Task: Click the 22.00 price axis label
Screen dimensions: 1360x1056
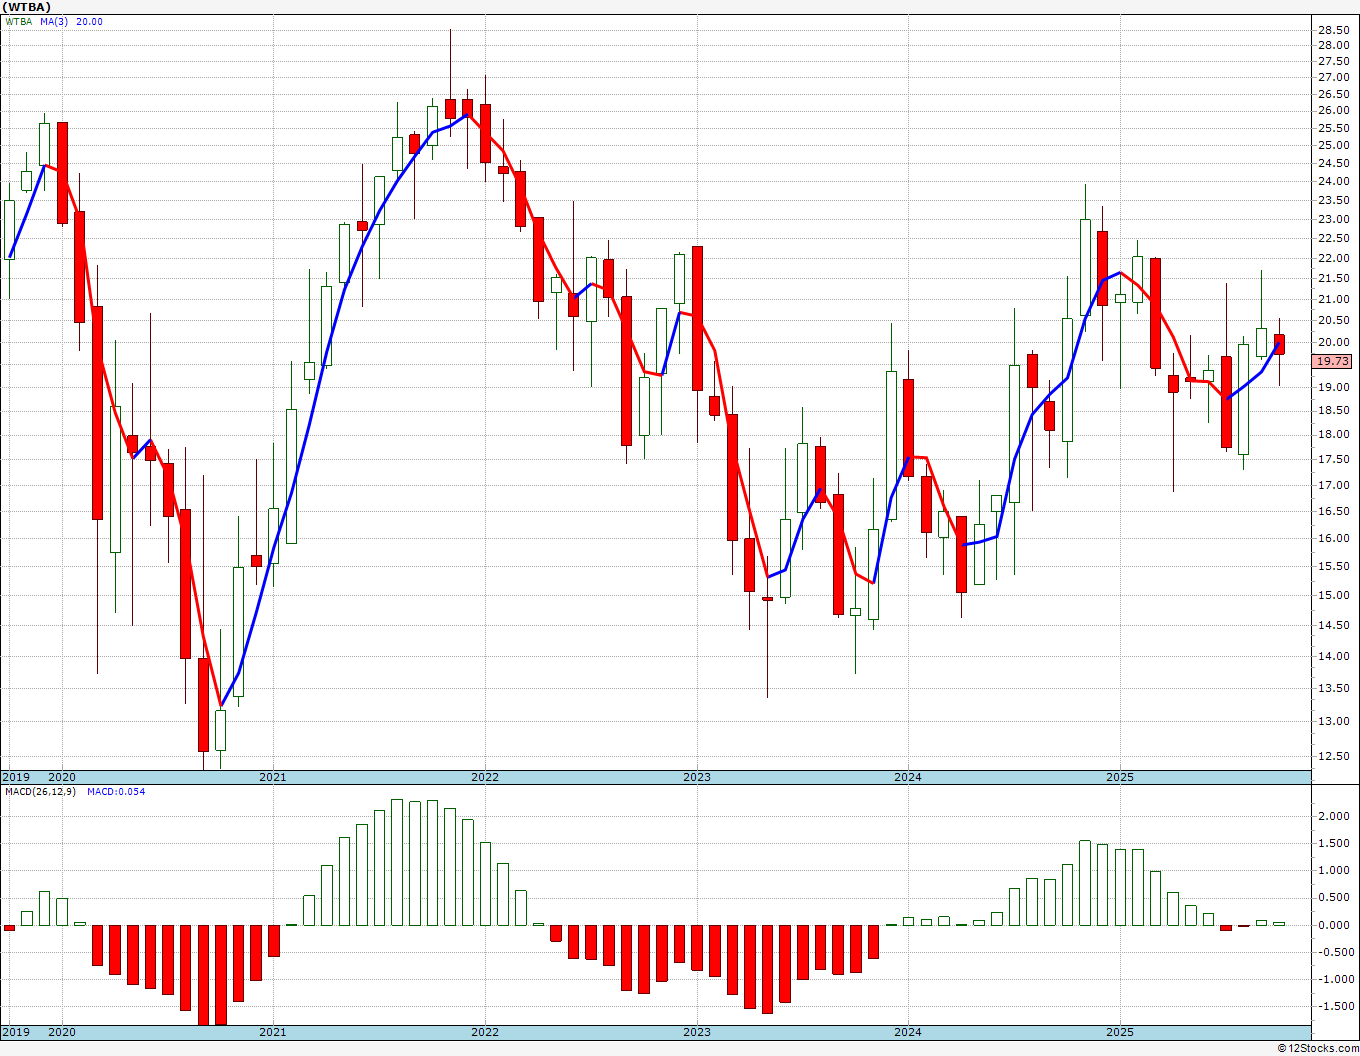Action: click(x=1334, y=258)
